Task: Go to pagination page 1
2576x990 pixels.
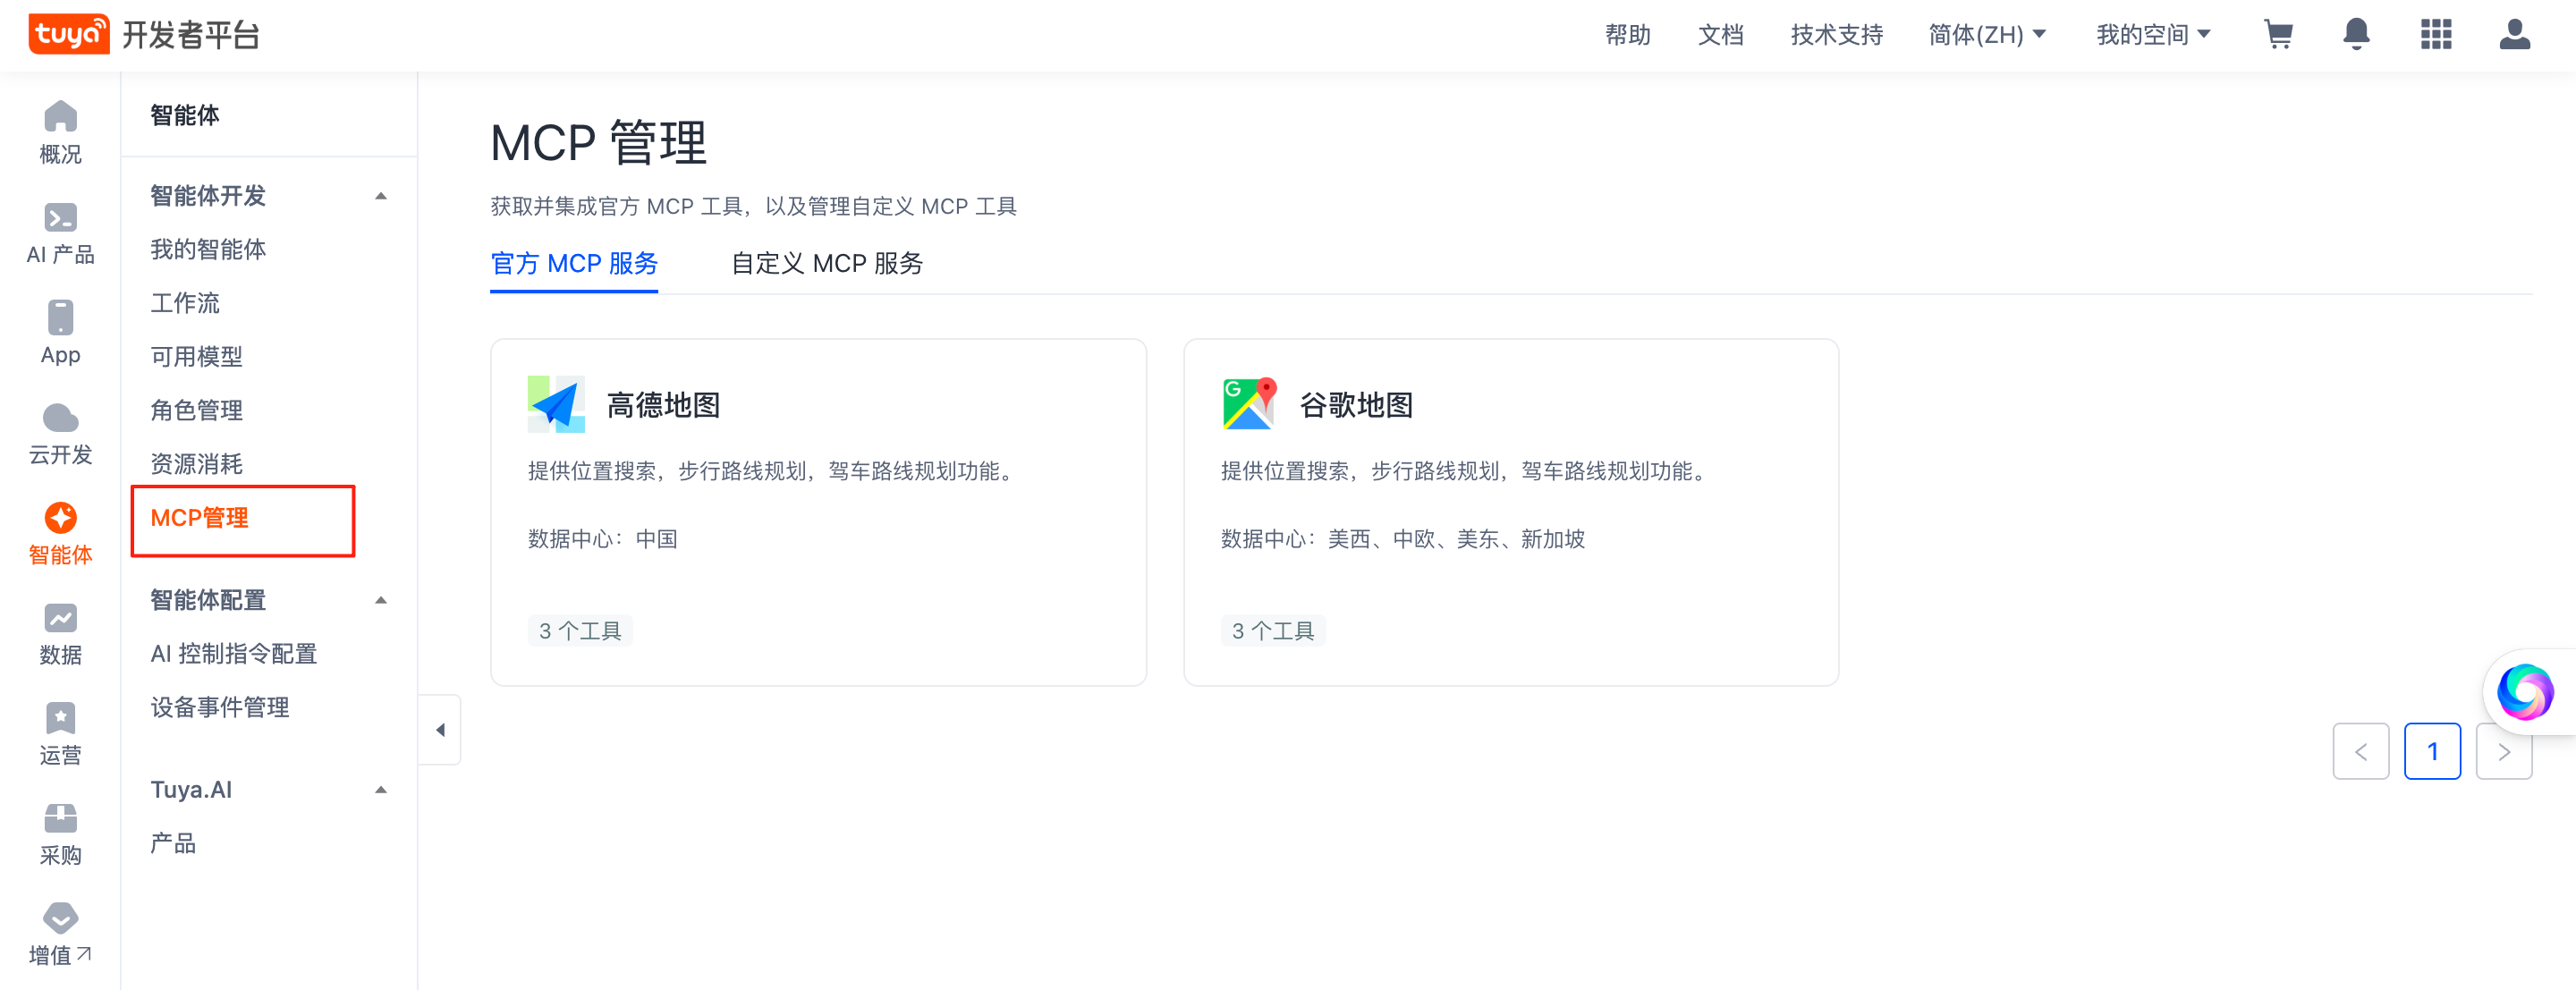Action: [2432, 751]
